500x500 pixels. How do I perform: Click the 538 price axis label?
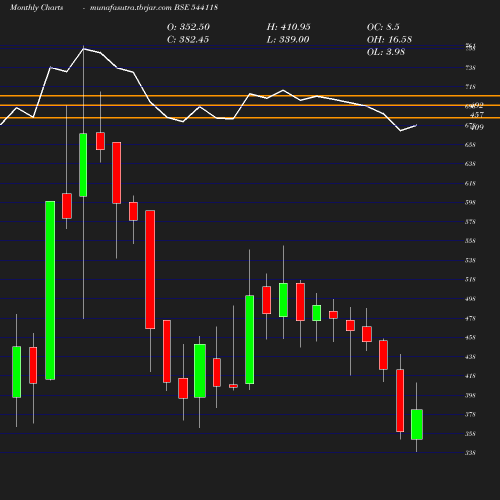tap(470, 260)
